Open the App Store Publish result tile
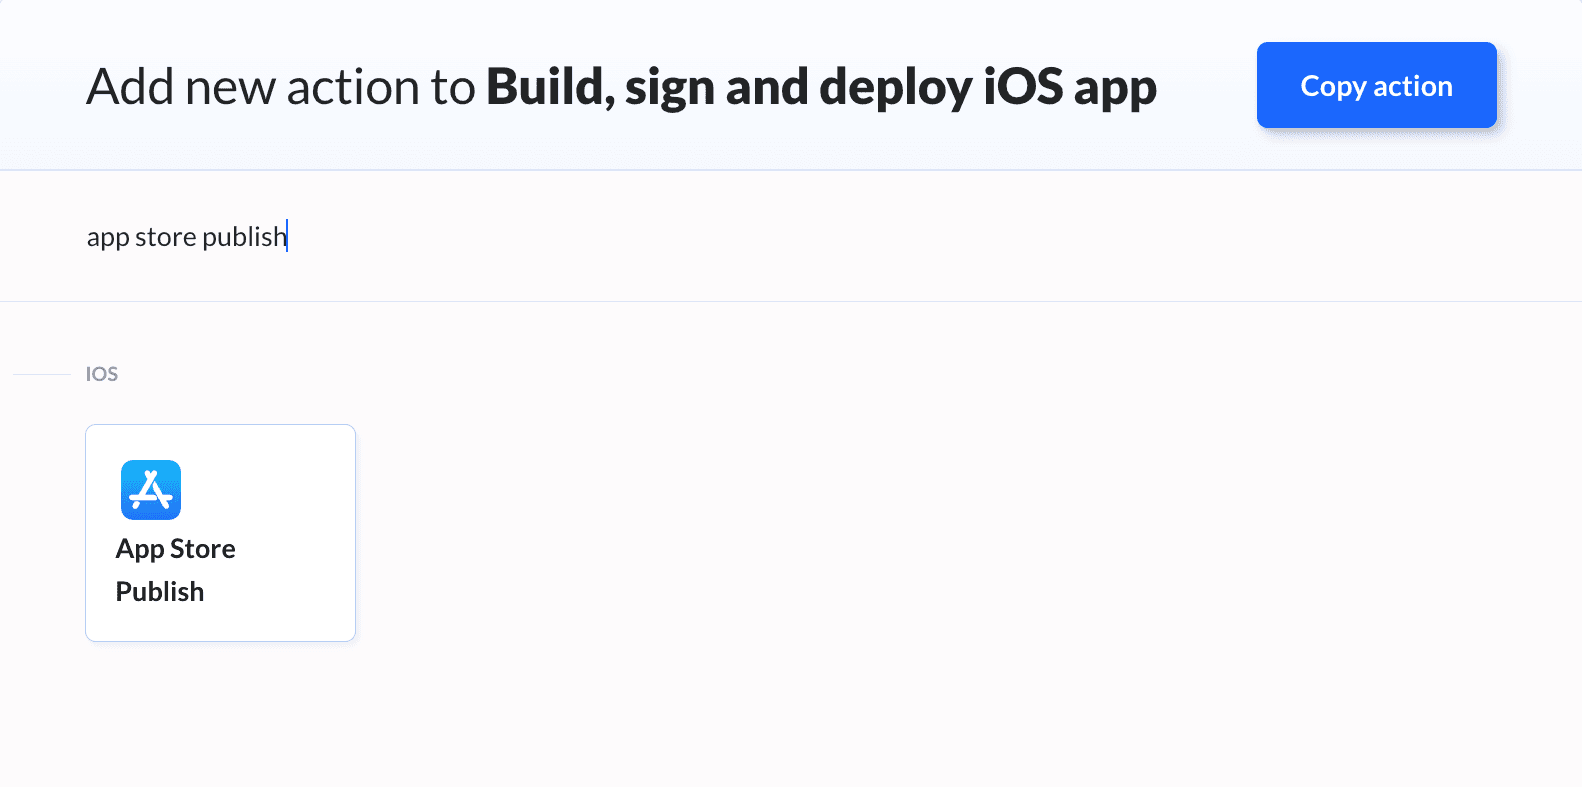Image resolution: width=1582 pixels, height=787 pixels. [220, 532]
